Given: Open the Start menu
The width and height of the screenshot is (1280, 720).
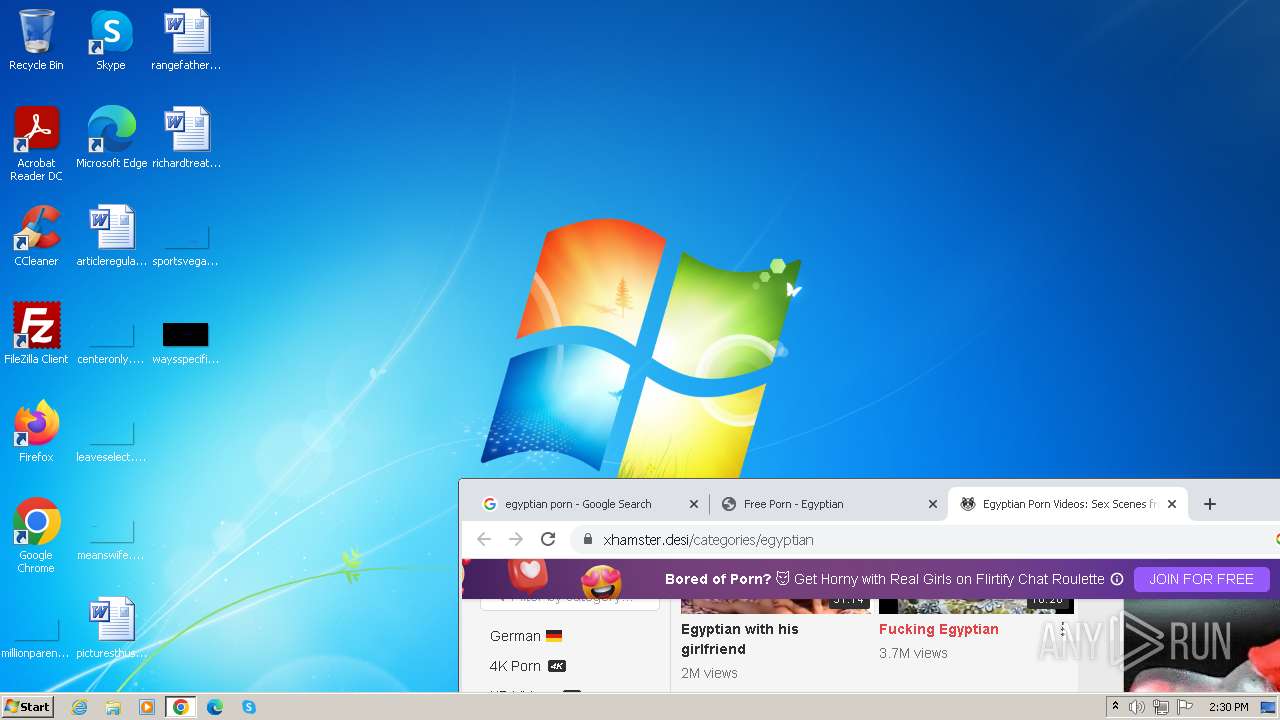Looking at the screenshot, I should [27, 707].
